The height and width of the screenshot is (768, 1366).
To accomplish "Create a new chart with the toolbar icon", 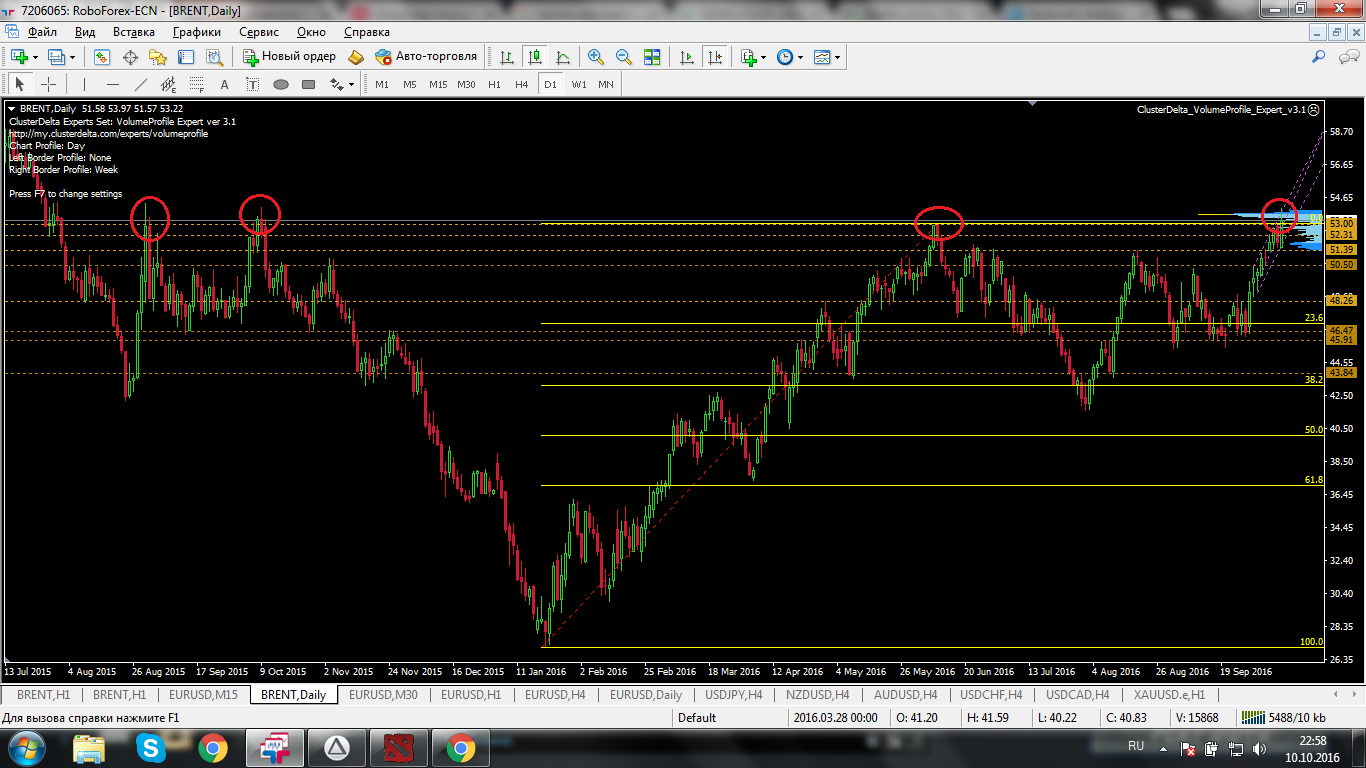I will click(x=19, y=57).
